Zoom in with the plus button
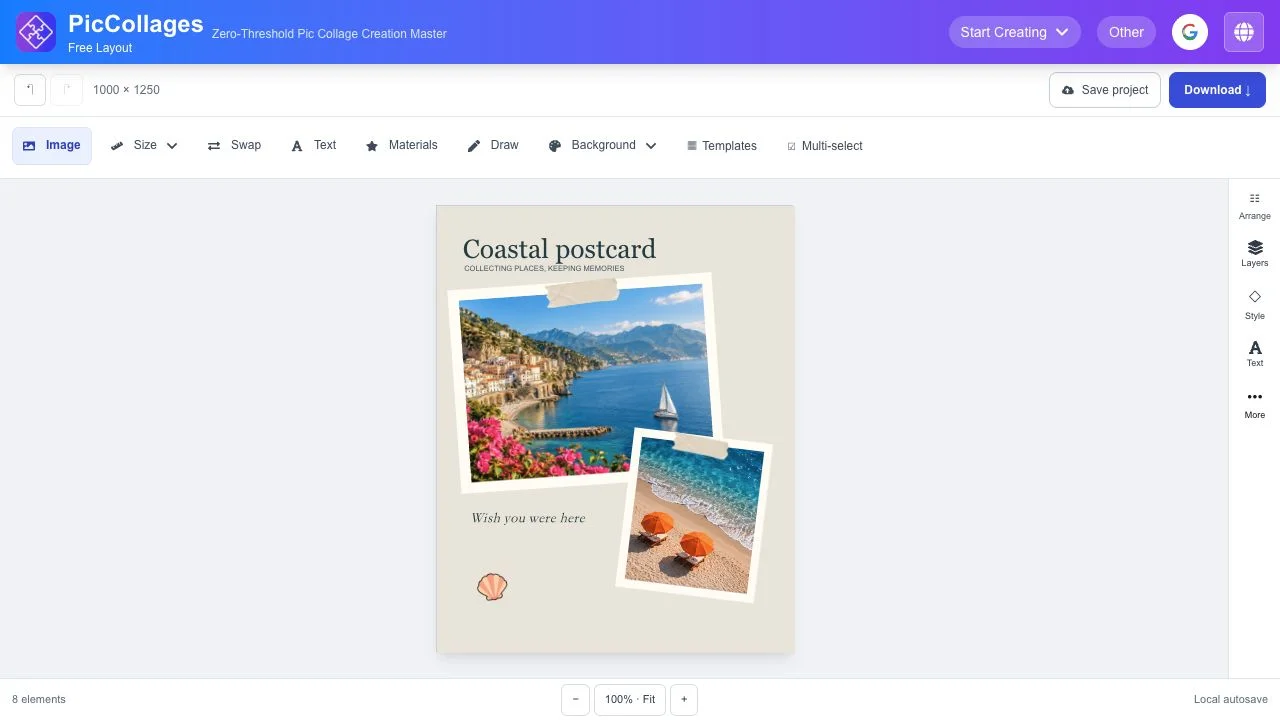 coord(684,700)
